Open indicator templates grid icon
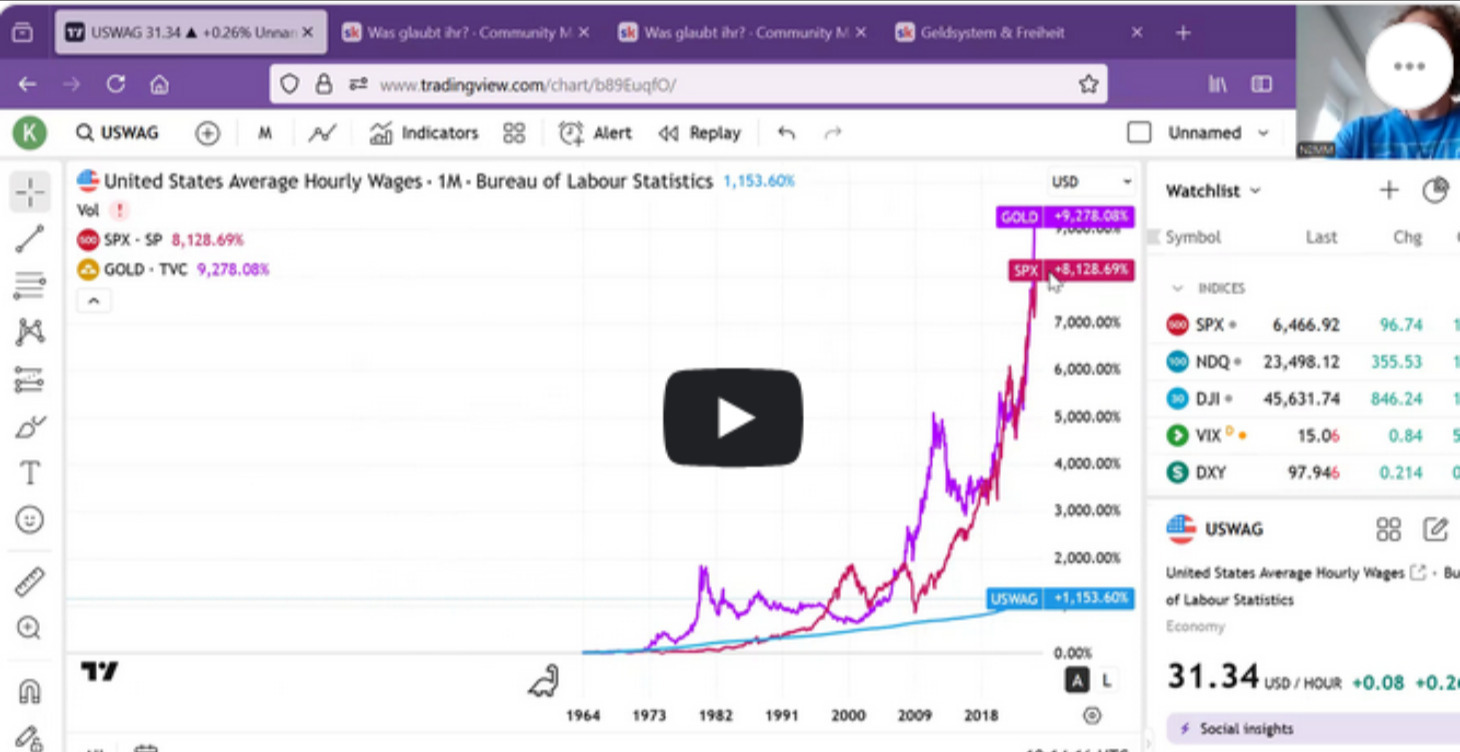 (x=514, y=133)
